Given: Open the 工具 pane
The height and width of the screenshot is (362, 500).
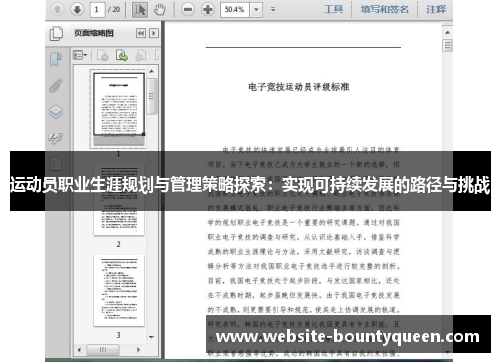Looking at the screenshot, I should point(333,9).
